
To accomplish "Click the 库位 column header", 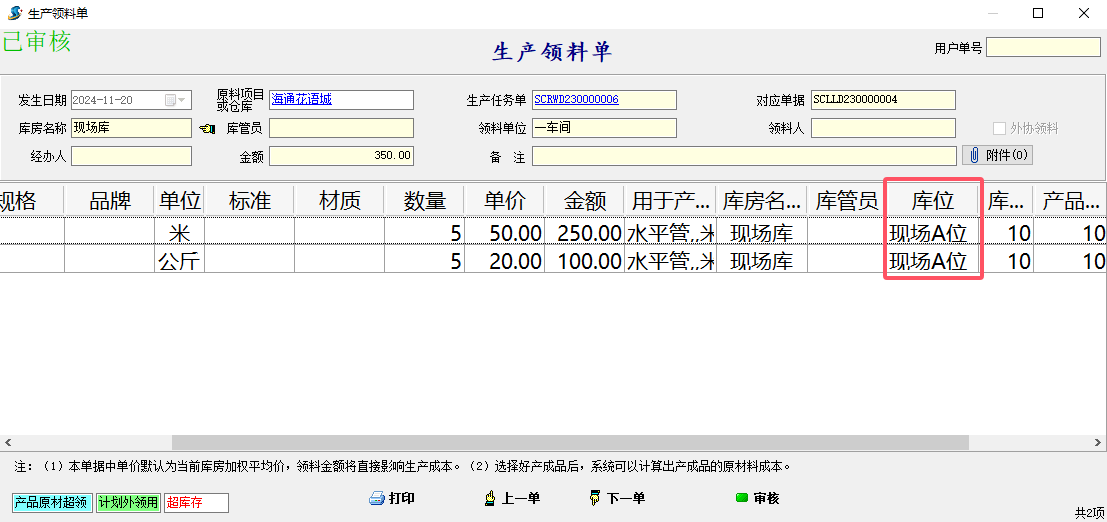I will pos(932,201).
